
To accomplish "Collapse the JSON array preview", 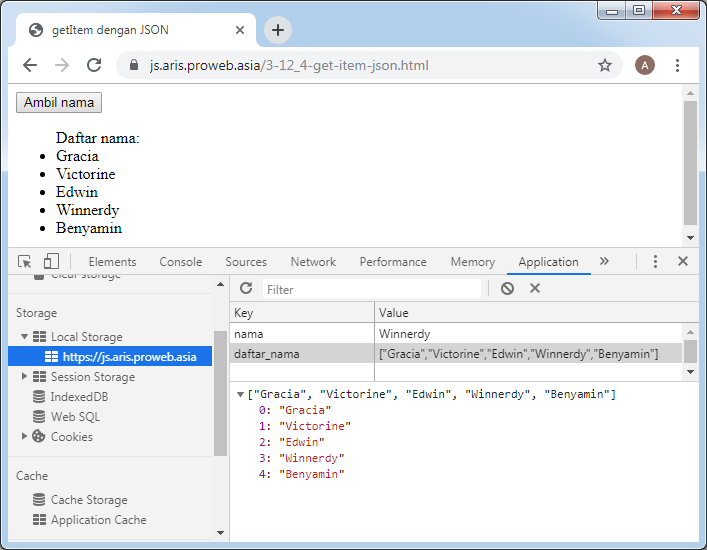I will click(x=240, y=394).
